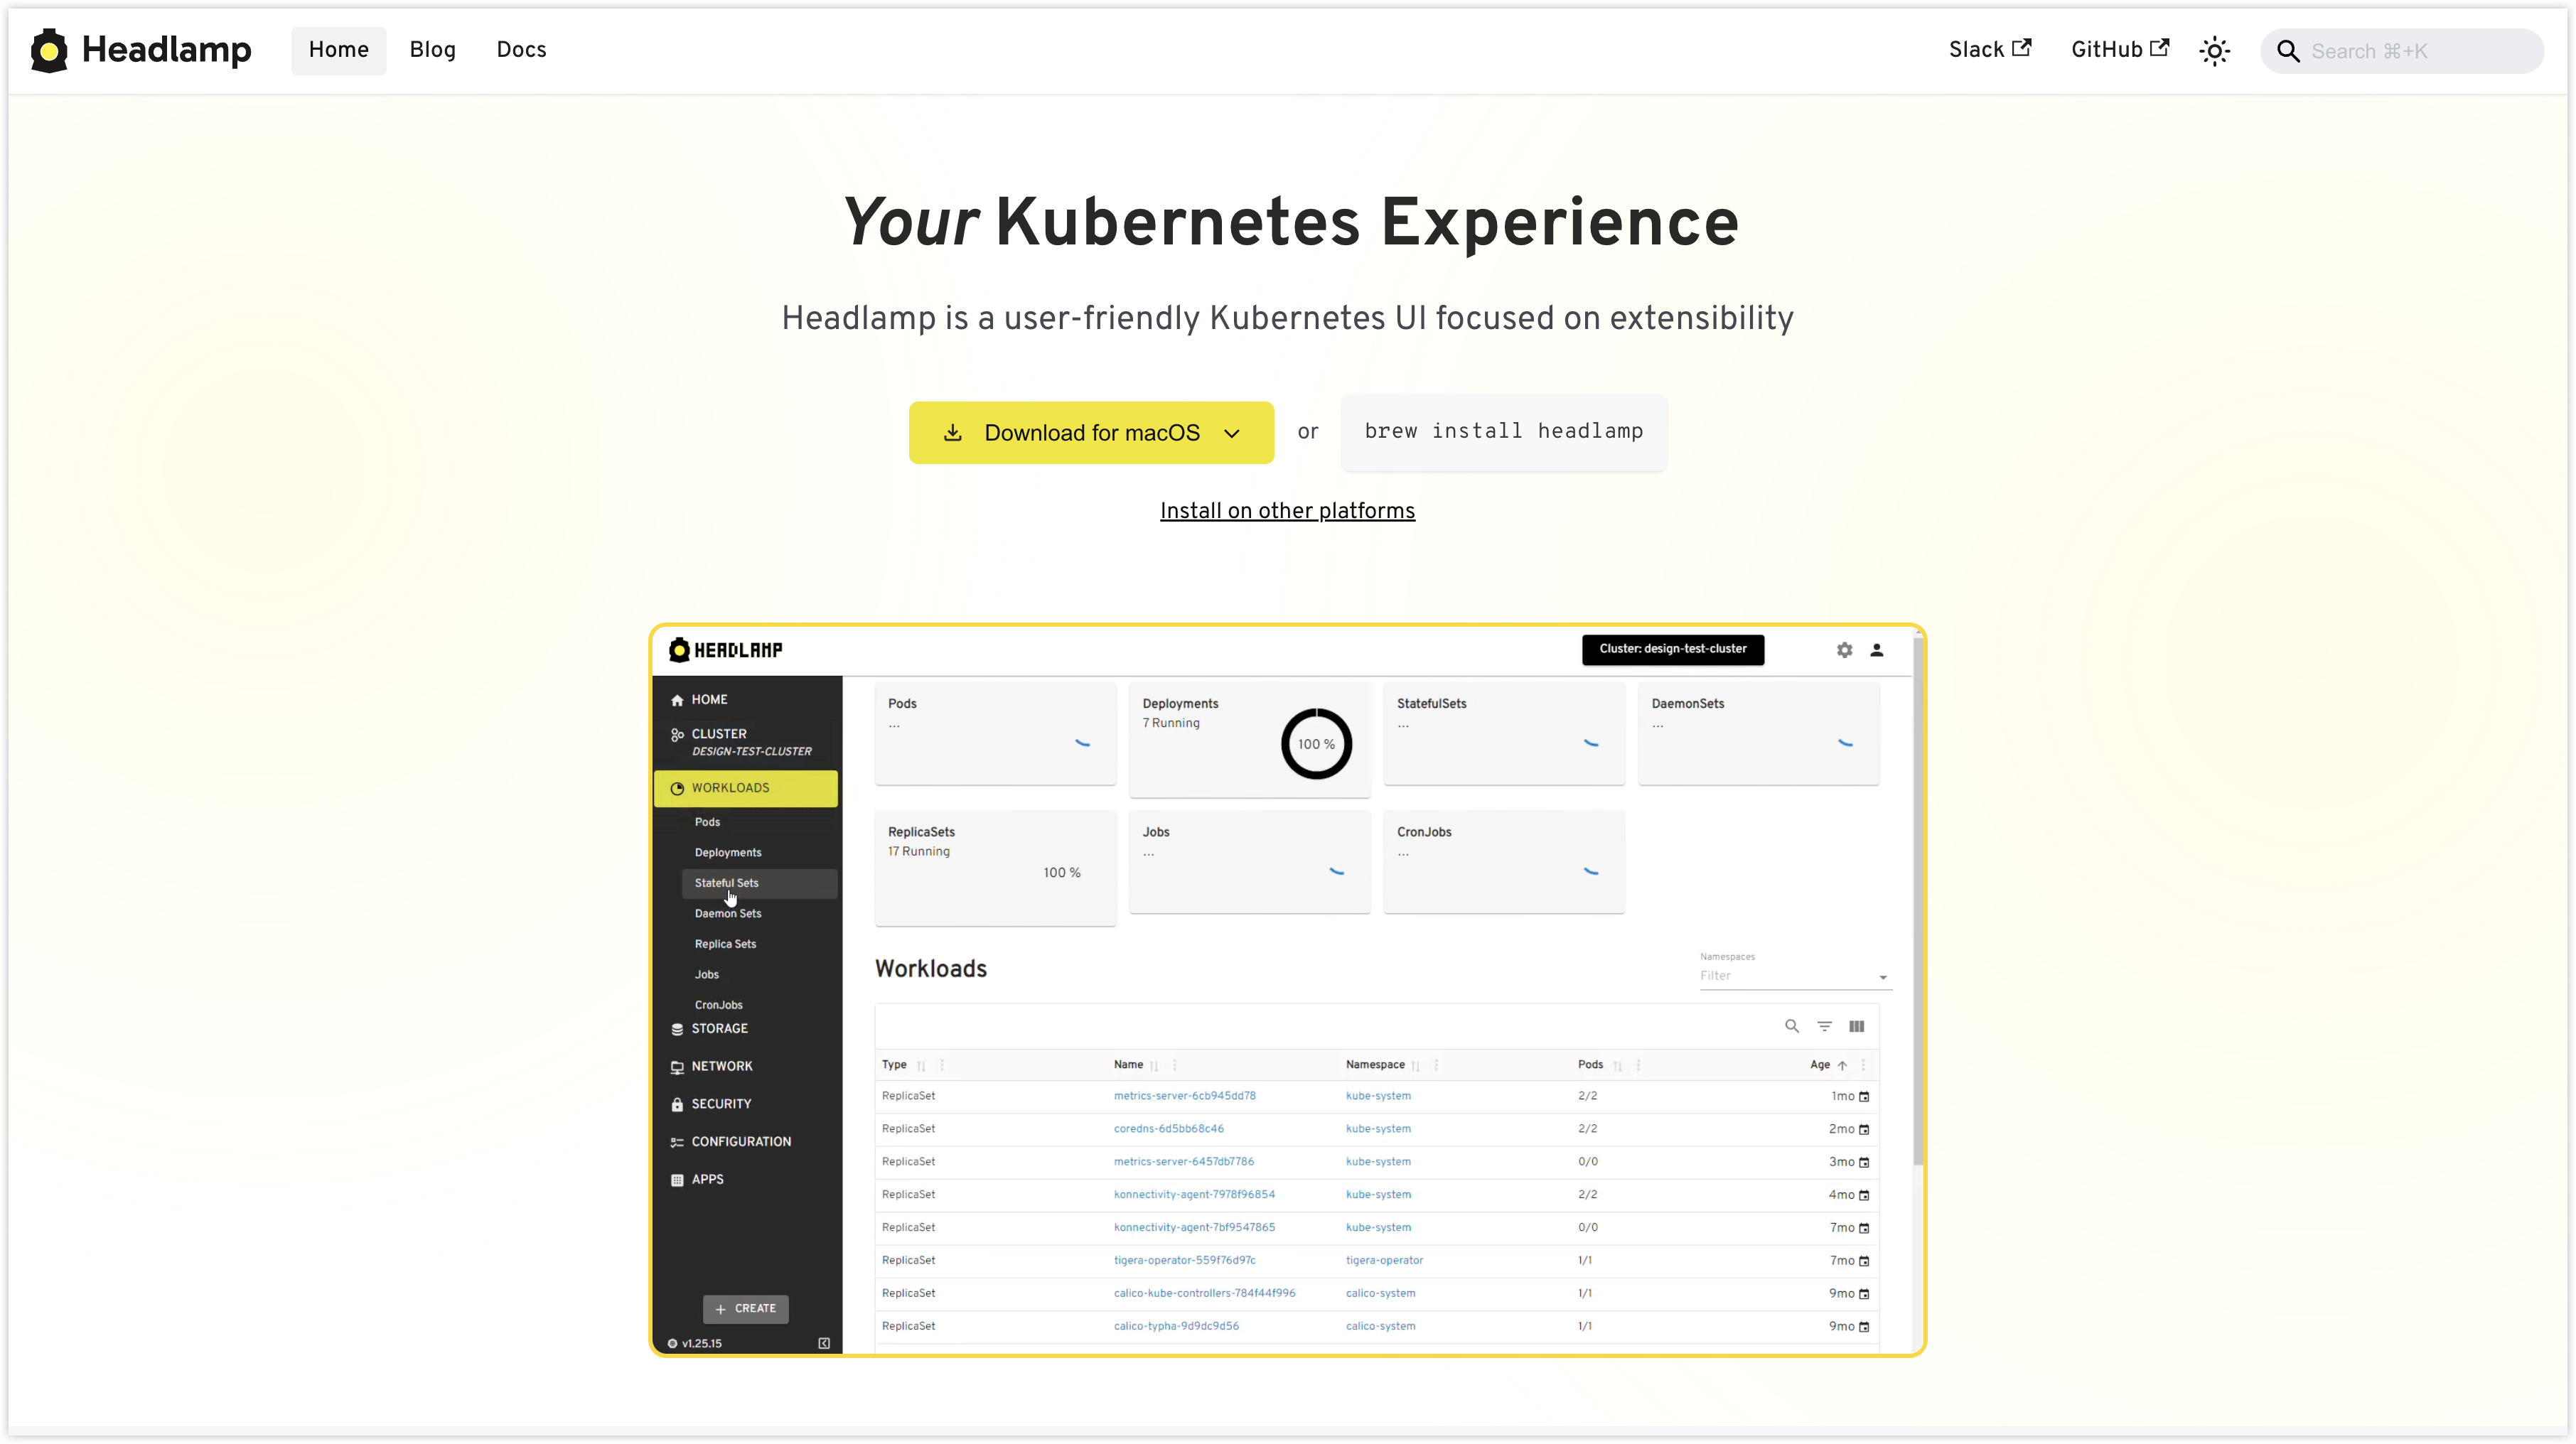The image size is (2576, 1444).
Task: Open the Docs nav item
Action: [x=521, y=50]
